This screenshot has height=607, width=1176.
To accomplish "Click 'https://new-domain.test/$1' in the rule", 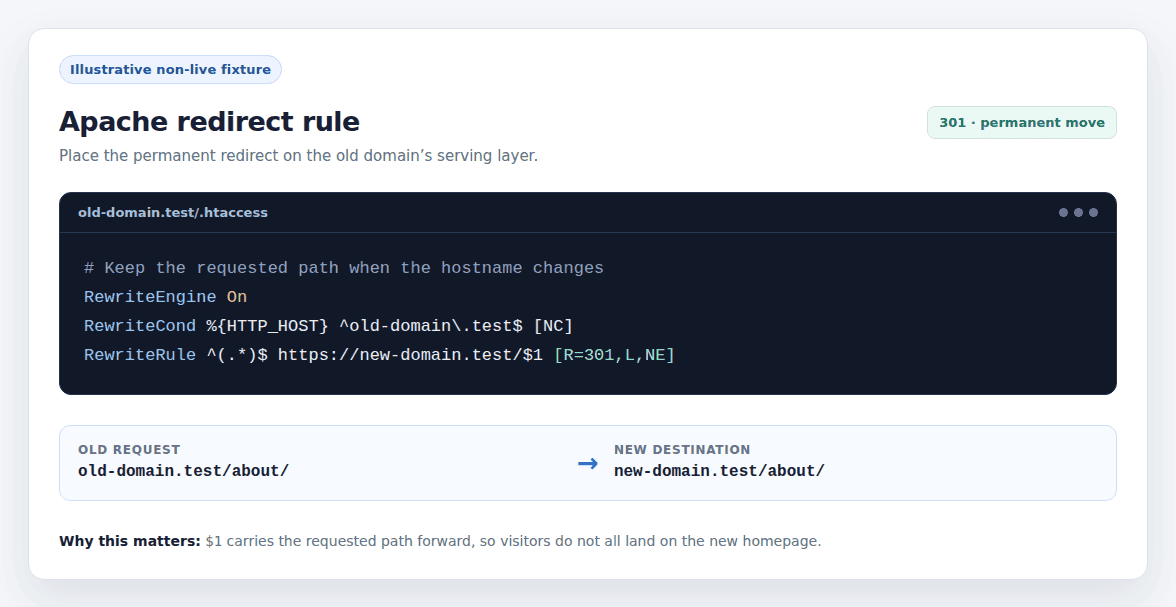I will pyautogui.click(x=410, y=355).
